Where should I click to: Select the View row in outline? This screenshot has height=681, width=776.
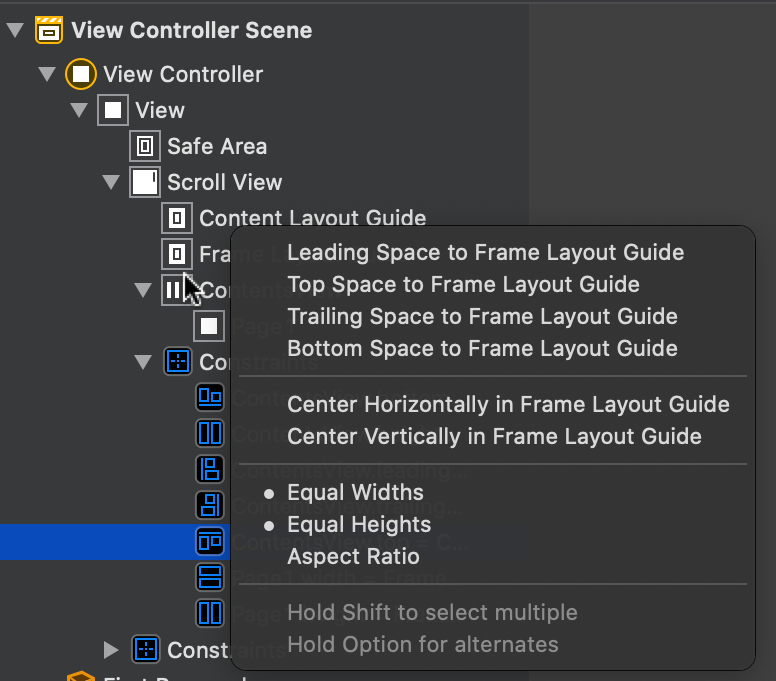[160, 110]
